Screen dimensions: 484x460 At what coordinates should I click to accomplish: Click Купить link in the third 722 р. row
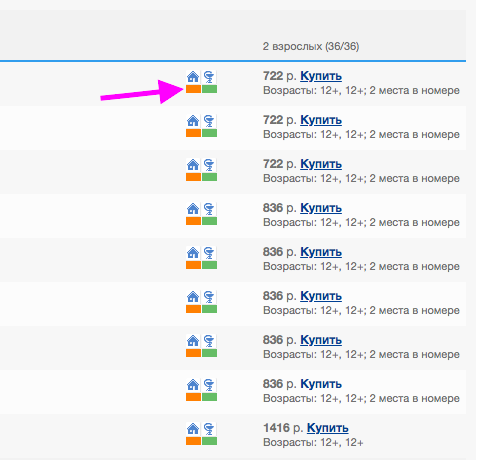[321, 164]
